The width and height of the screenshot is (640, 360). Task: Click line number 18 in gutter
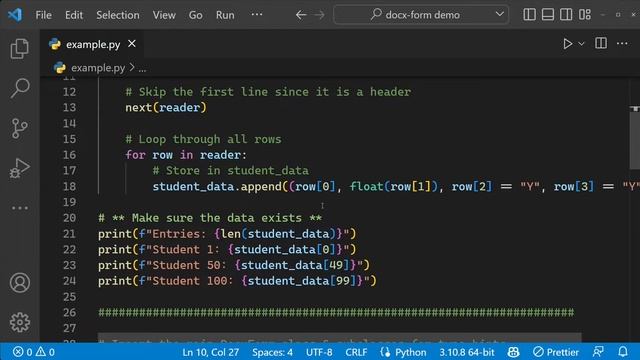(69, 187)
